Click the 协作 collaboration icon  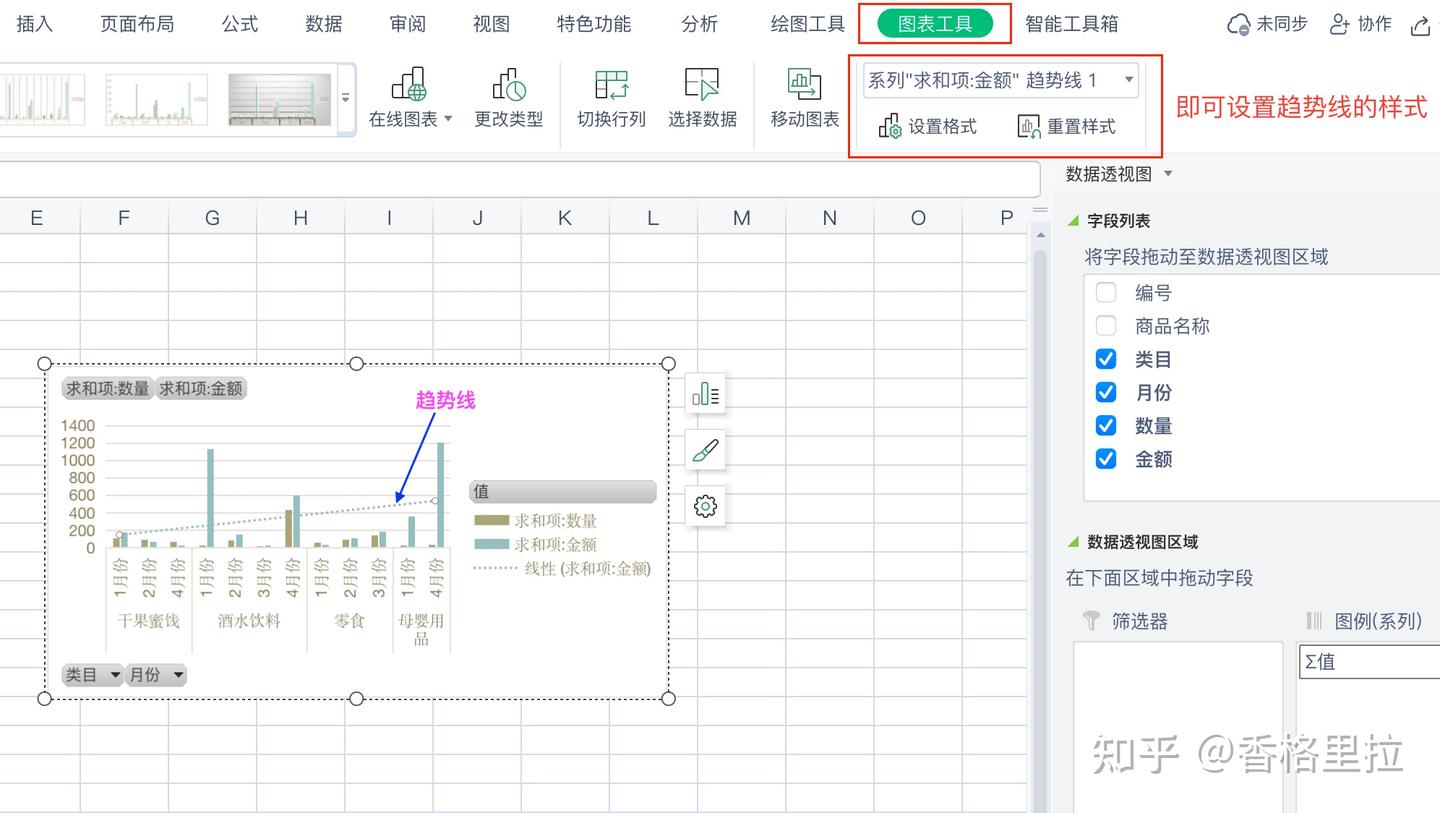1340,24
